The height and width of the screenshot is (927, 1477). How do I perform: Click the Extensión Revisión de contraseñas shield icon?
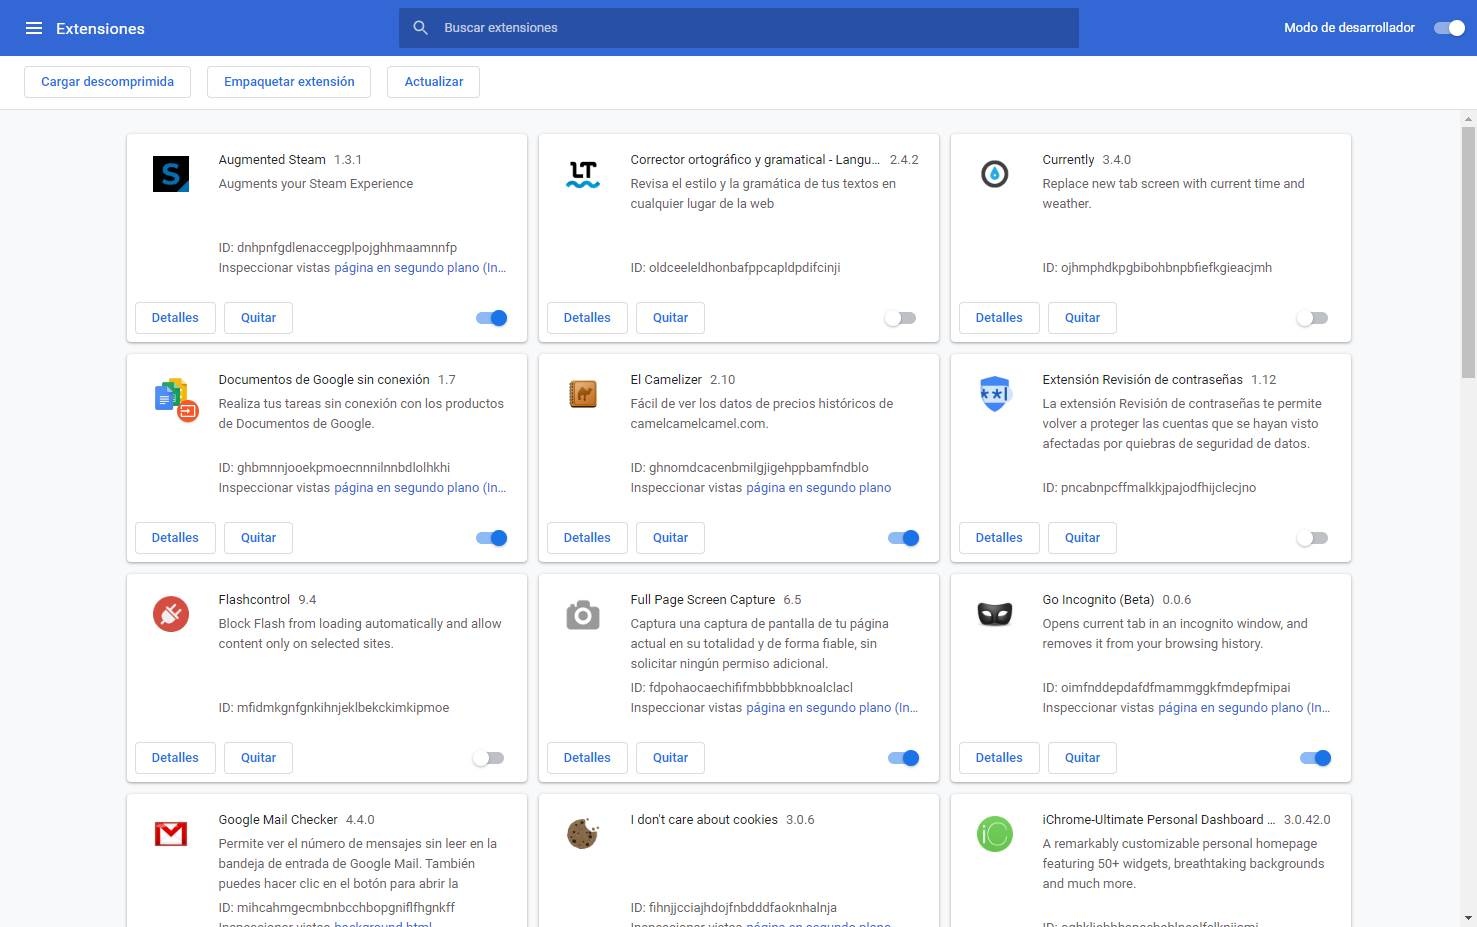[995, 394]
